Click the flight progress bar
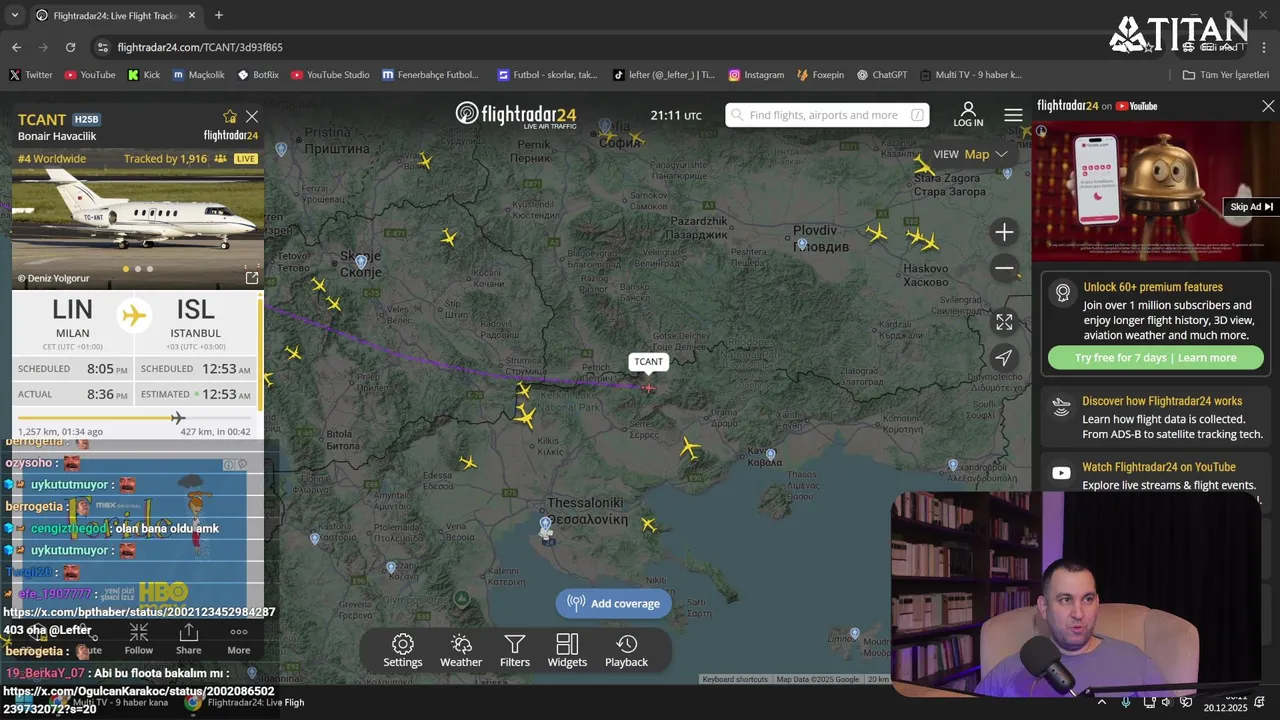The height and width of the screenshot is (720, 1280). point(134,418)
